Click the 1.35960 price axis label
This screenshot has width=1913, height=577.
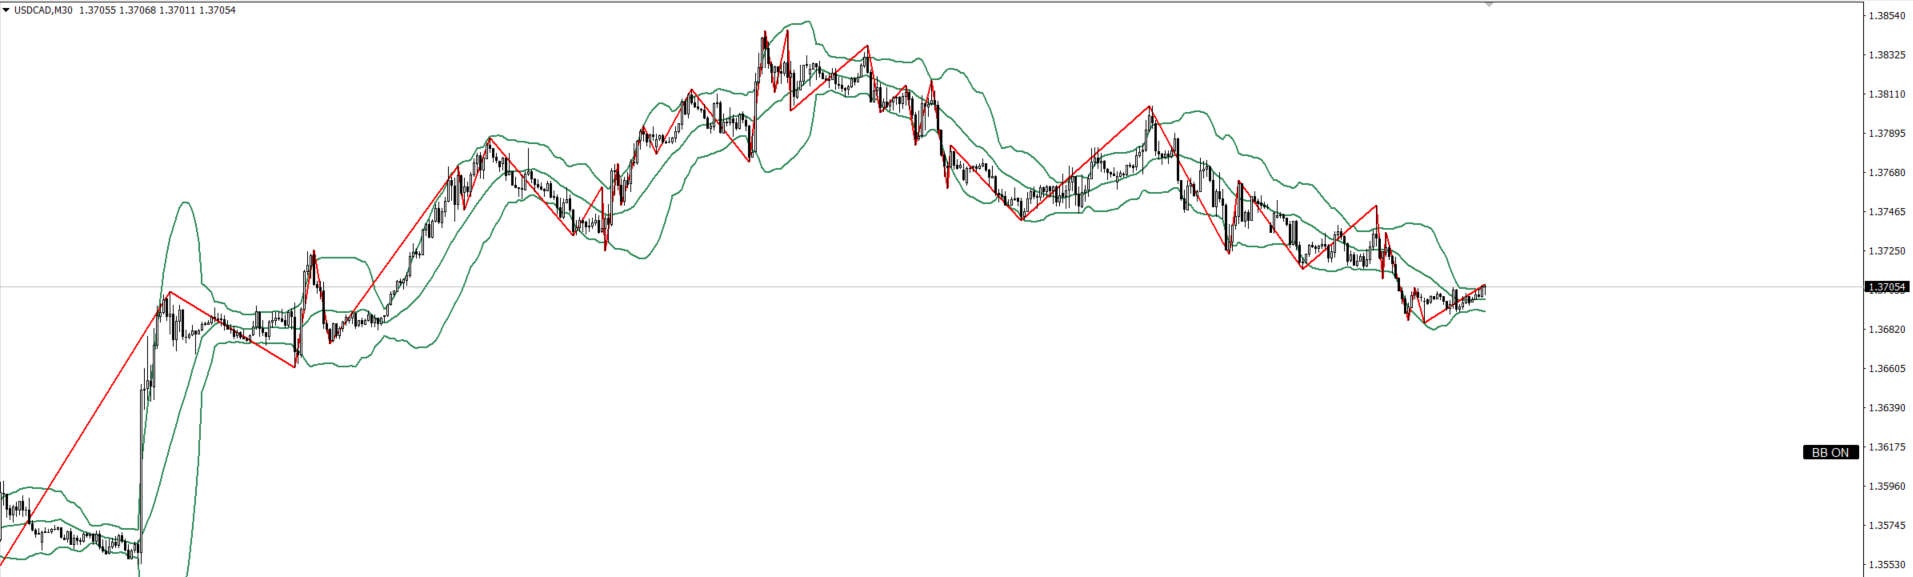tap(1884, 487)
